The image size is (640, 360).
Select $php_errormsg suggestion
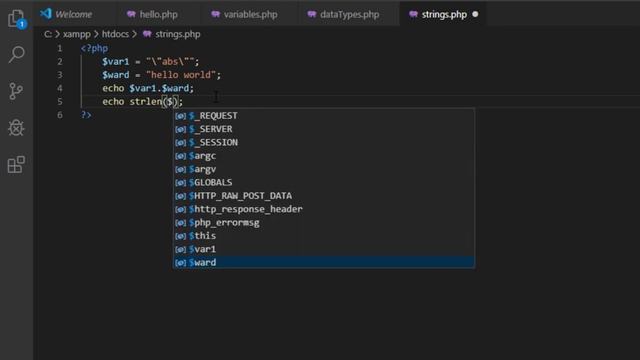[324, 222]
